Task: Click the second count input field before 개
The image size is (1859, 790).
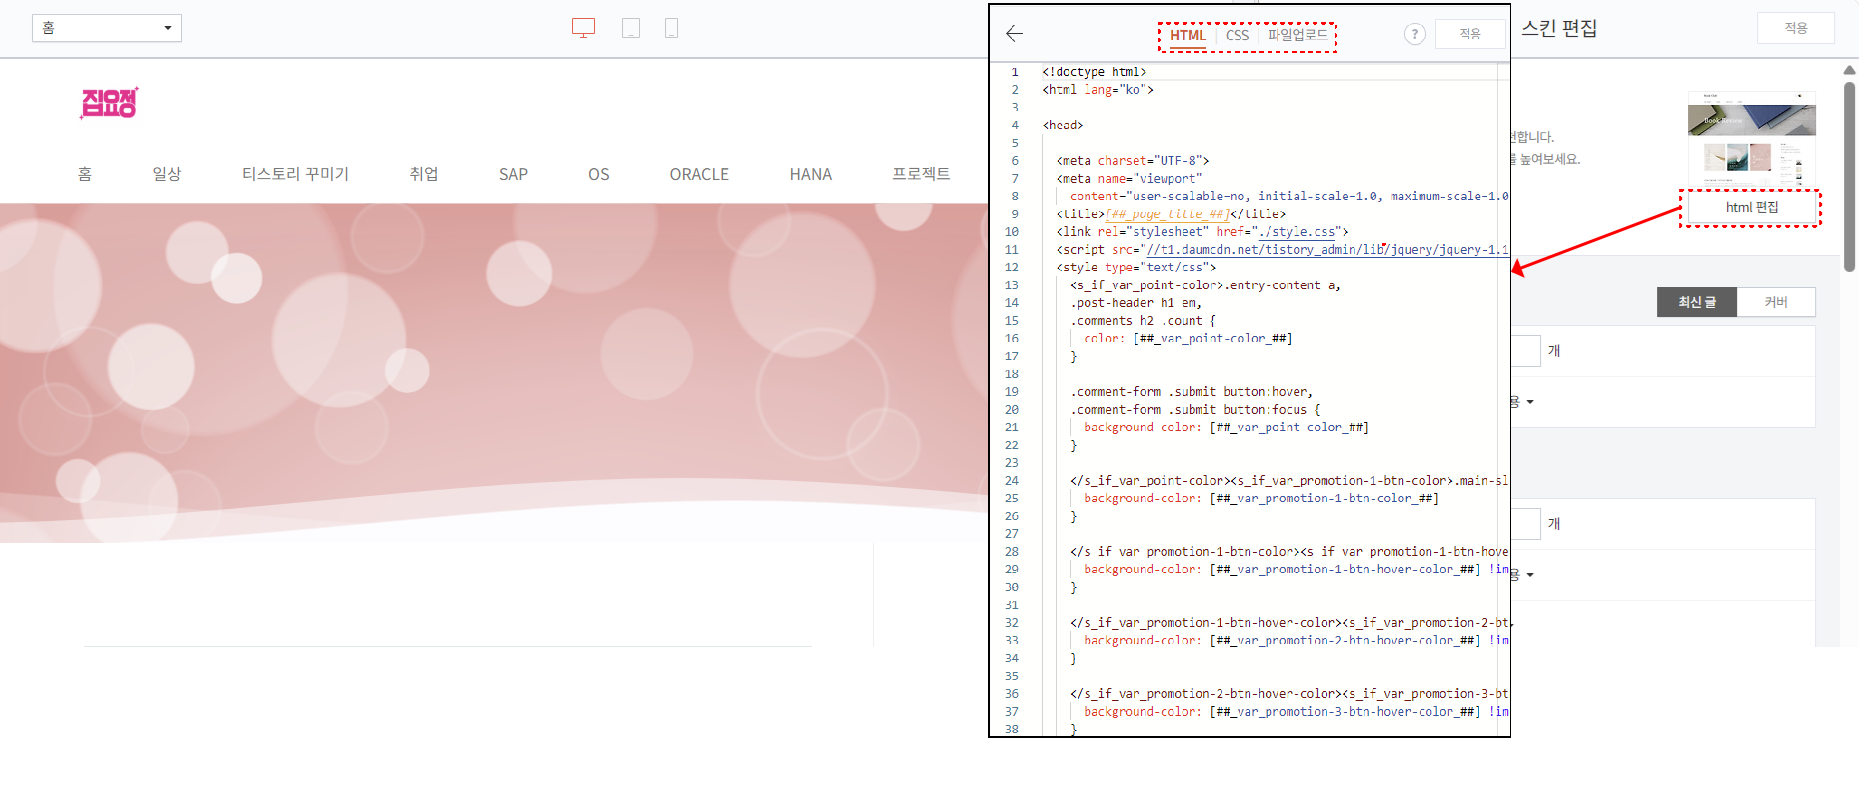Action: click(x=1525, y=524)
